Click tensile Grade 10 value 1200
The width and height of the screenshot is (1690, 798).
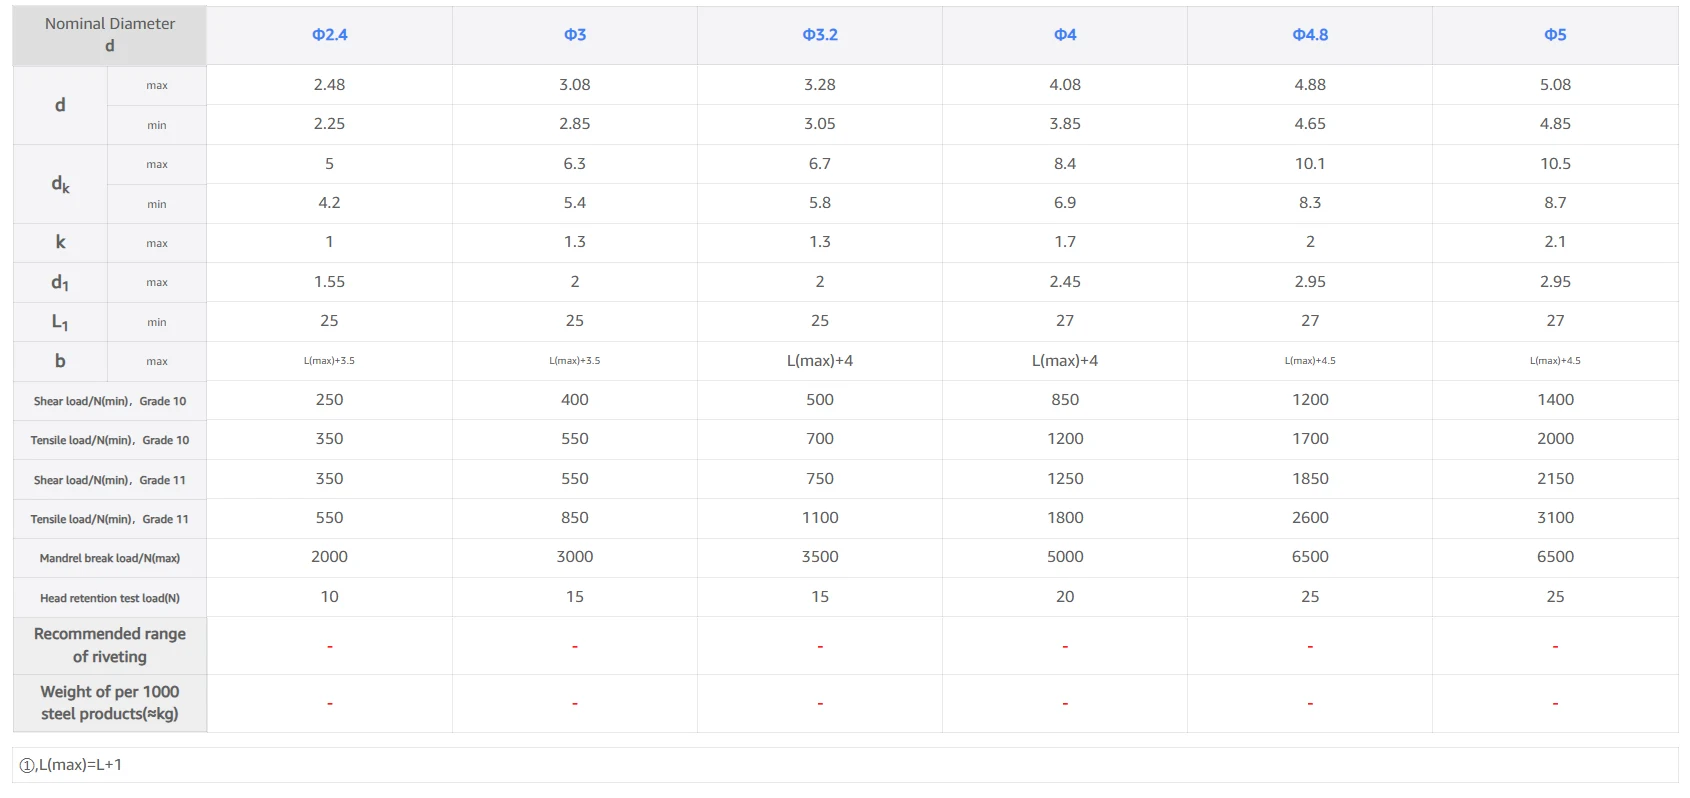[1065, 439]
